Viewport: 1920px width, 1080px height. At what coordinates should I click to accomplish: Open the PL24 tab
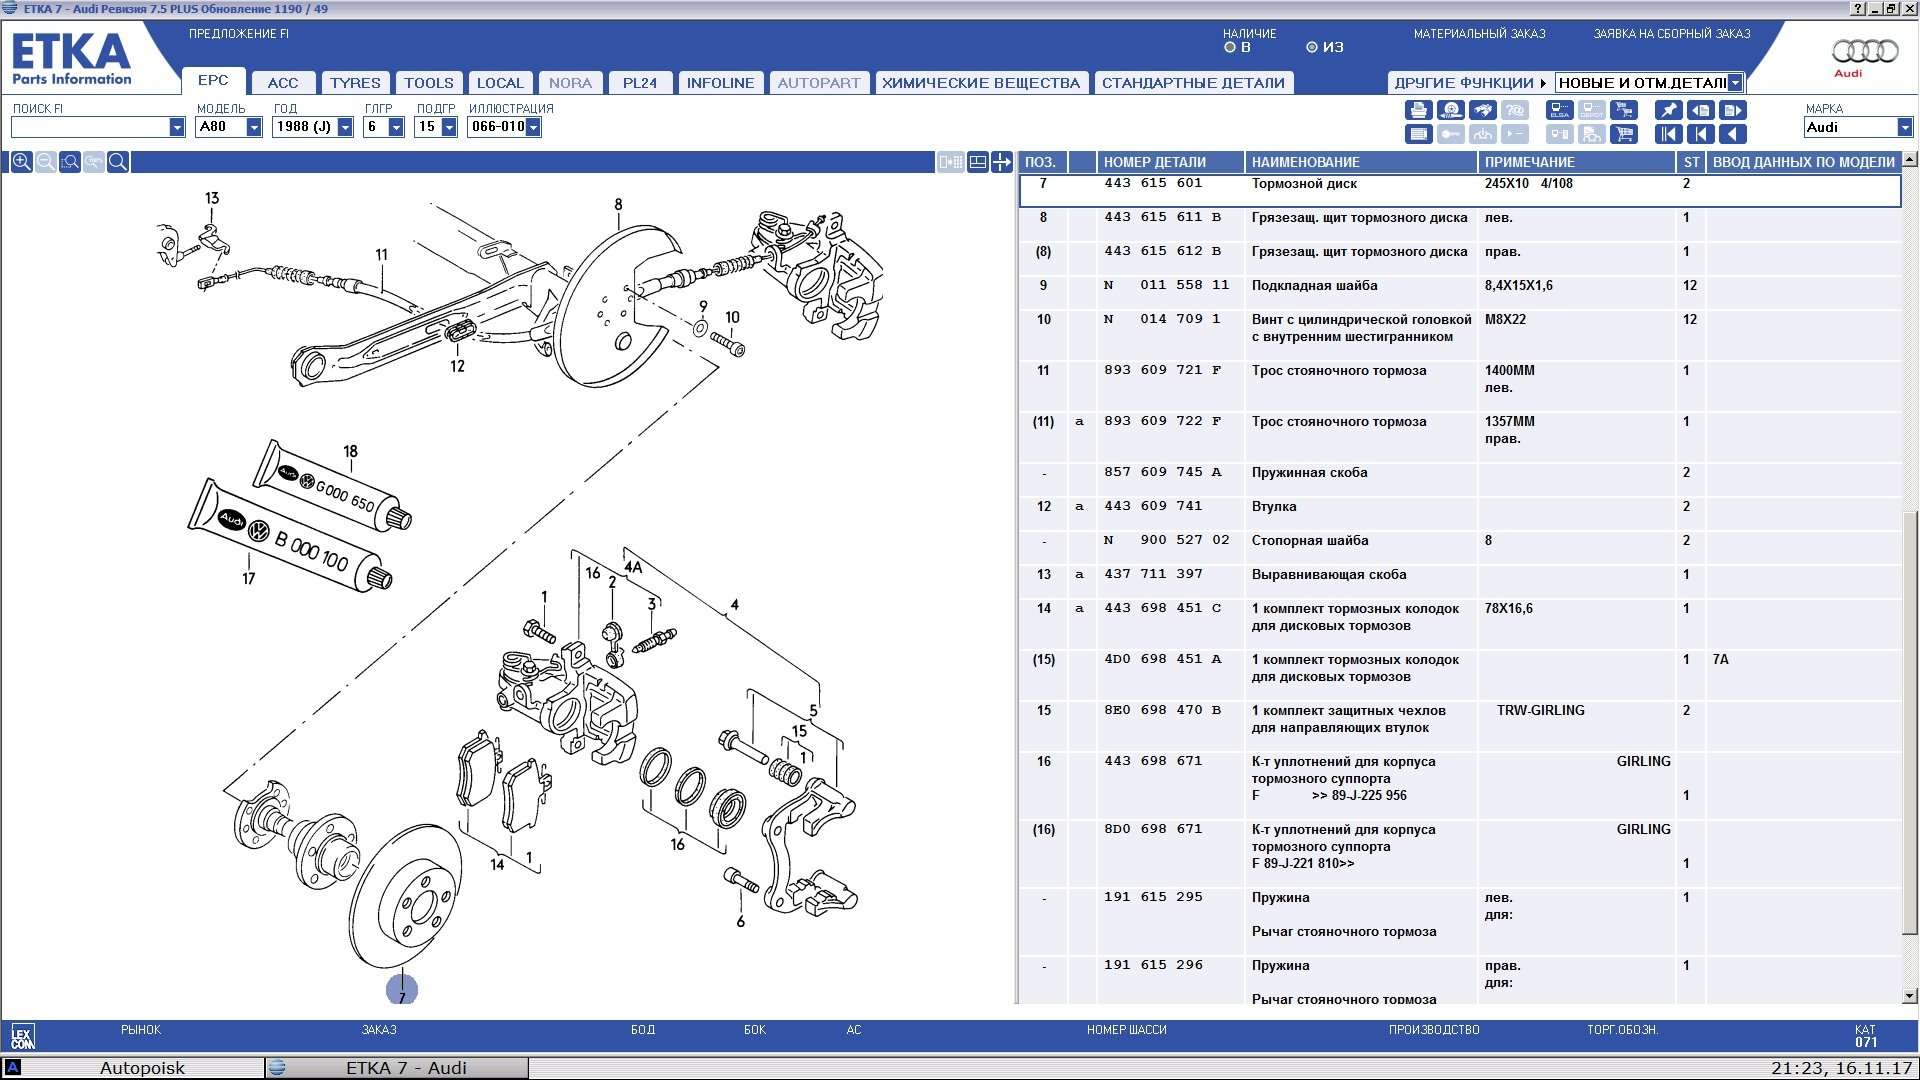(640, 83)
